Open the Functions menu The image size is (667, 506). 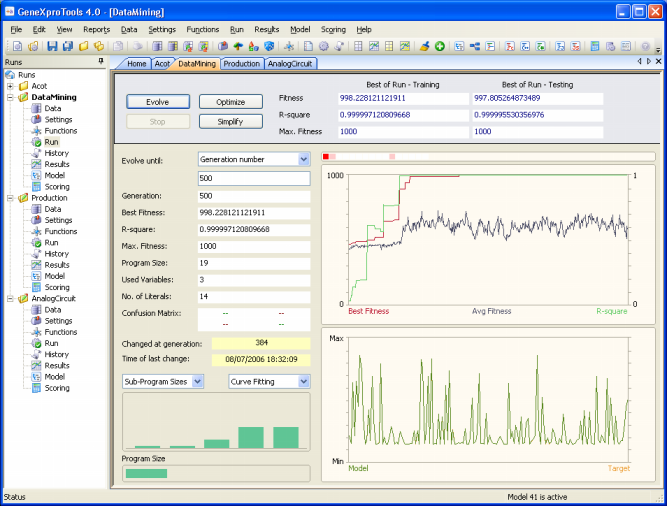click(x=202, y=29)
